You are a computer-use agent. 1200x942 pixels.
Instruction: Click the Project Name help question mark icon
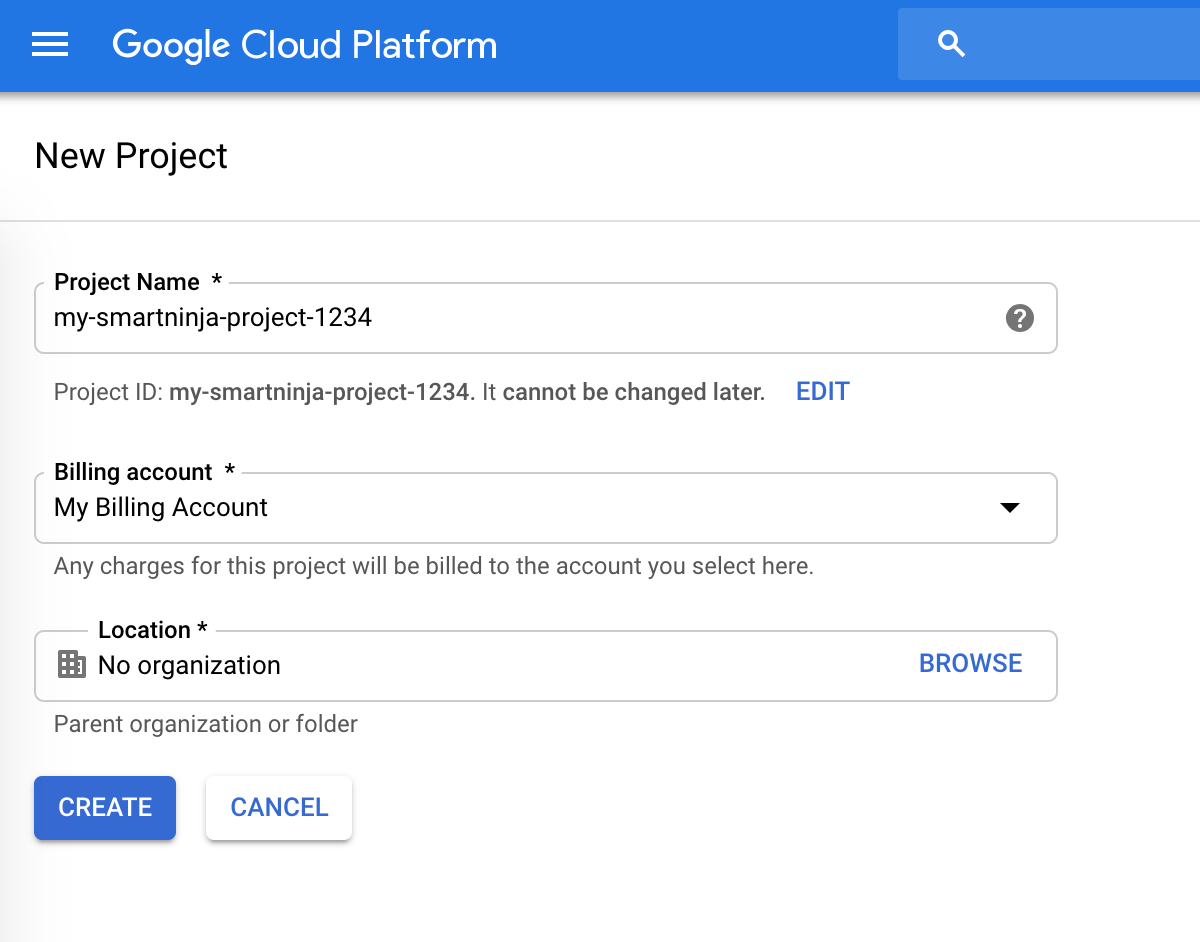pyautogui.click(x=1019, y=318)
